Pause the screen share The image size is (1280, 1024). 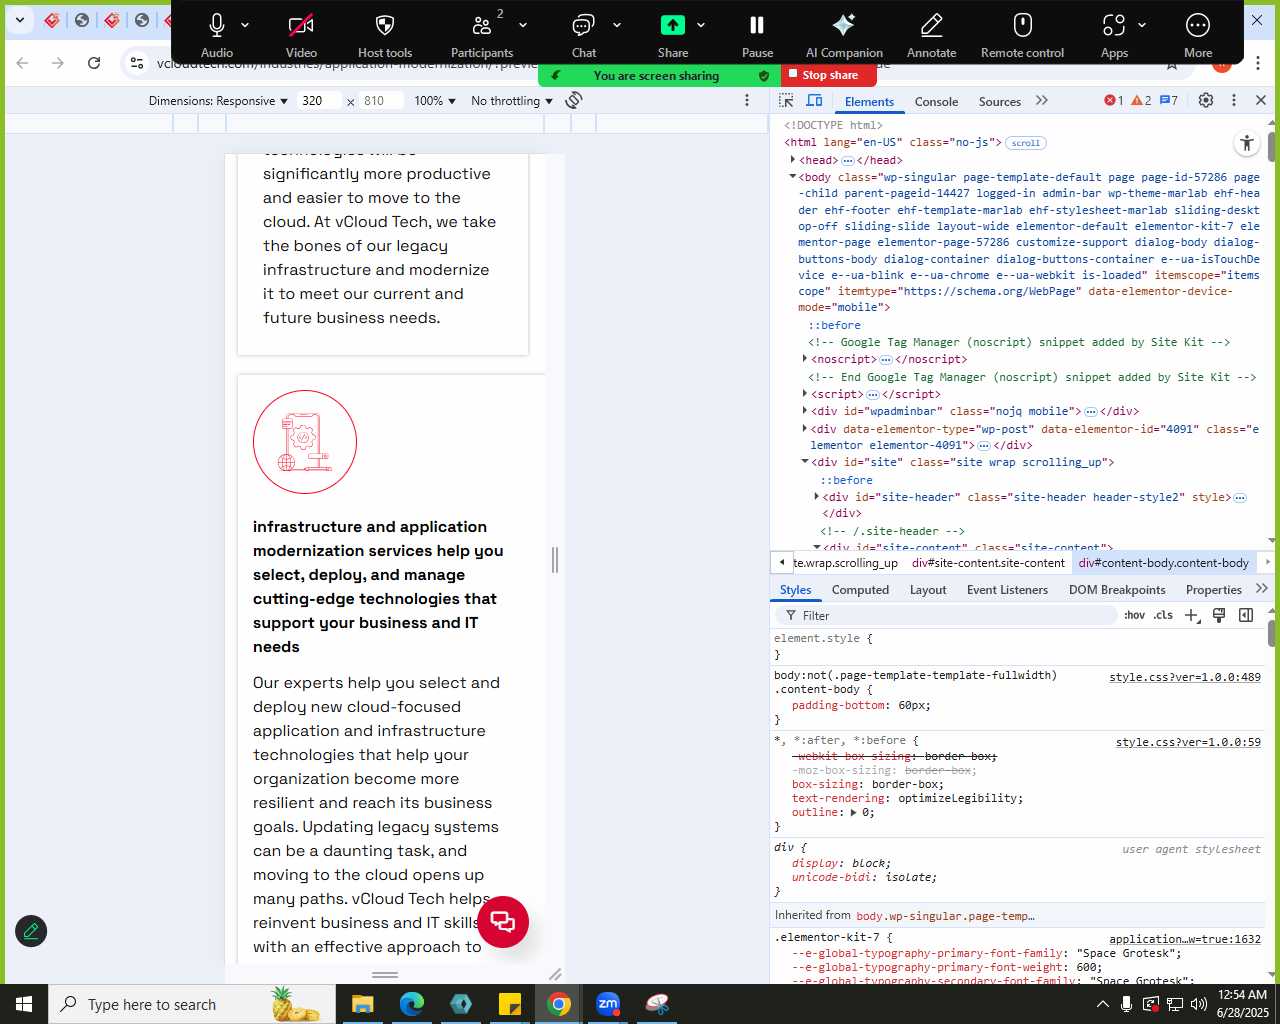(757, 34)
